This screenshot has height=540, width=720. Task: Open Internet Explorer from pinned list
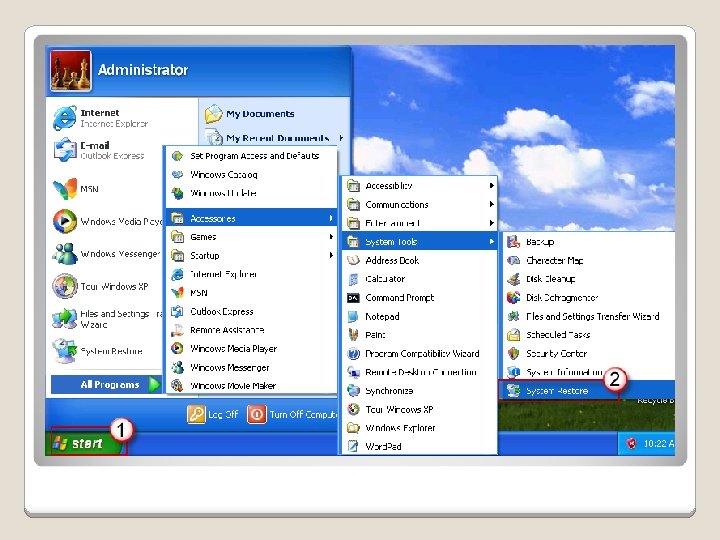point(101,118)
